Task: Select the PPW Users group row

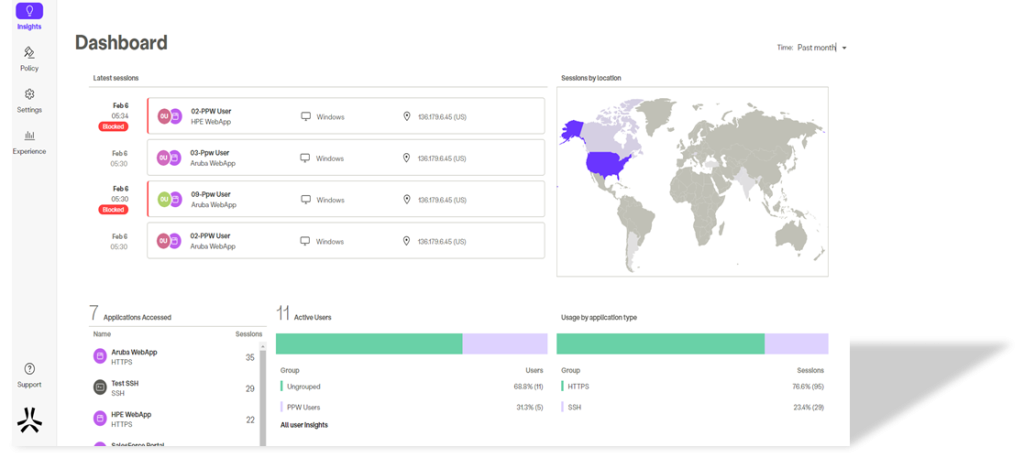Action: pyautogui.click(x=410, y=407)
